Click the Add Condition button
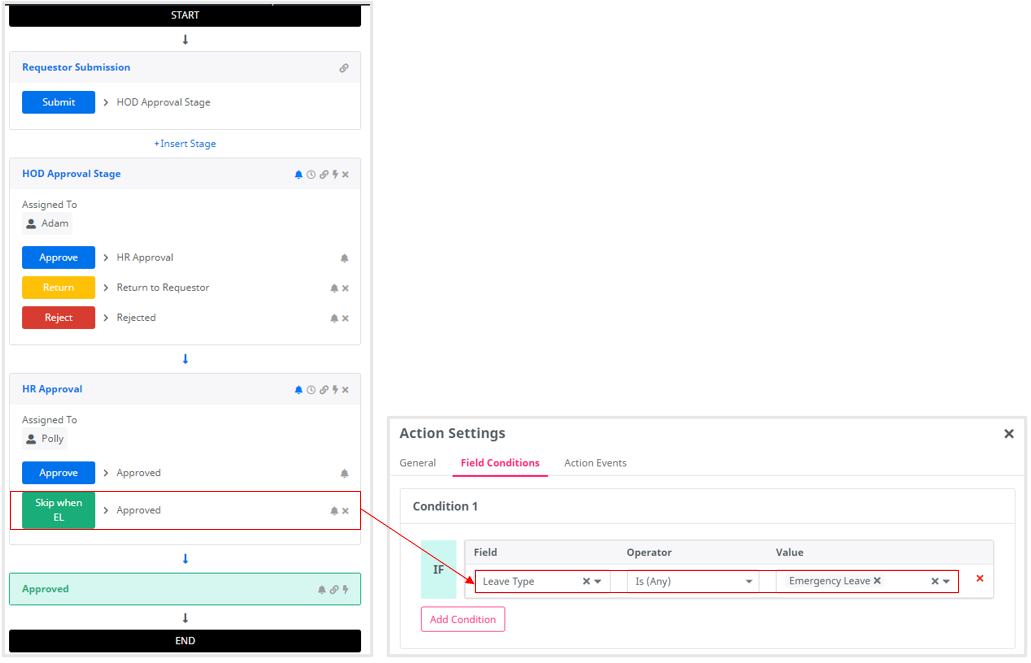Screen dimensions: 1031x663 point(463,620)
